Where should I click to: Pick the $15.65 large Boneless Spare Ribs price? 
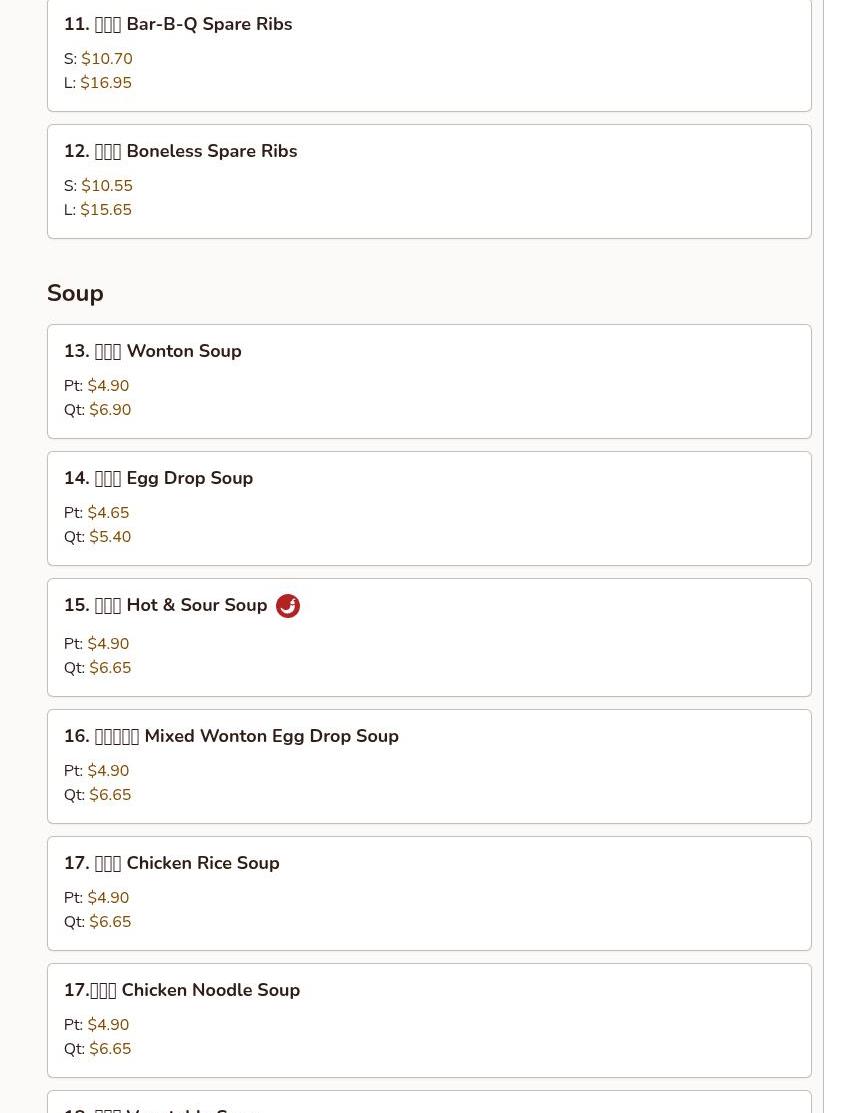pyautogui.click(x=106, y=210)
